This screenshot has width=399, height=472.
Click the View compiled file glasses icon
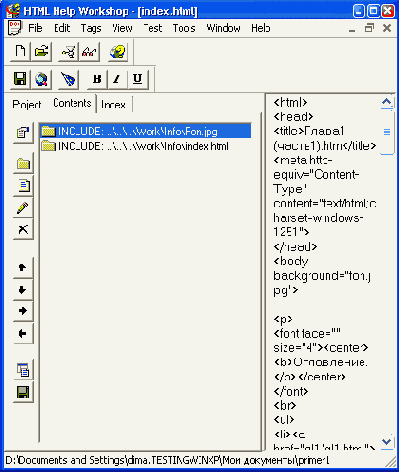[x=89, y=52]
